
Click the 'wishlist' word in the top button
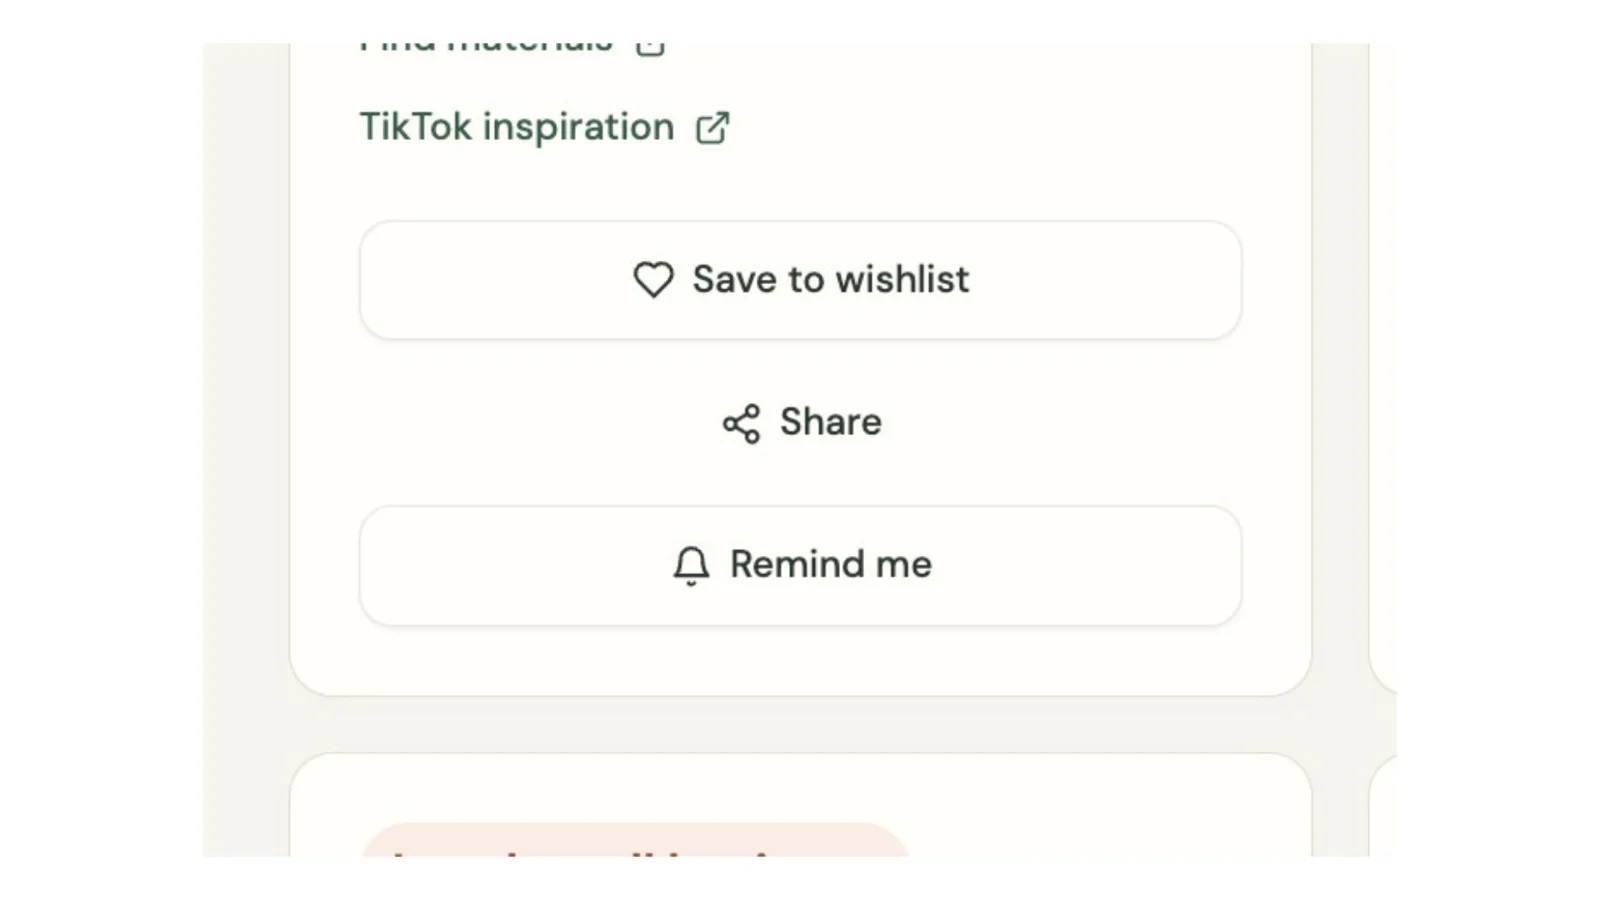pyautogui.click(x=902, y=279)
